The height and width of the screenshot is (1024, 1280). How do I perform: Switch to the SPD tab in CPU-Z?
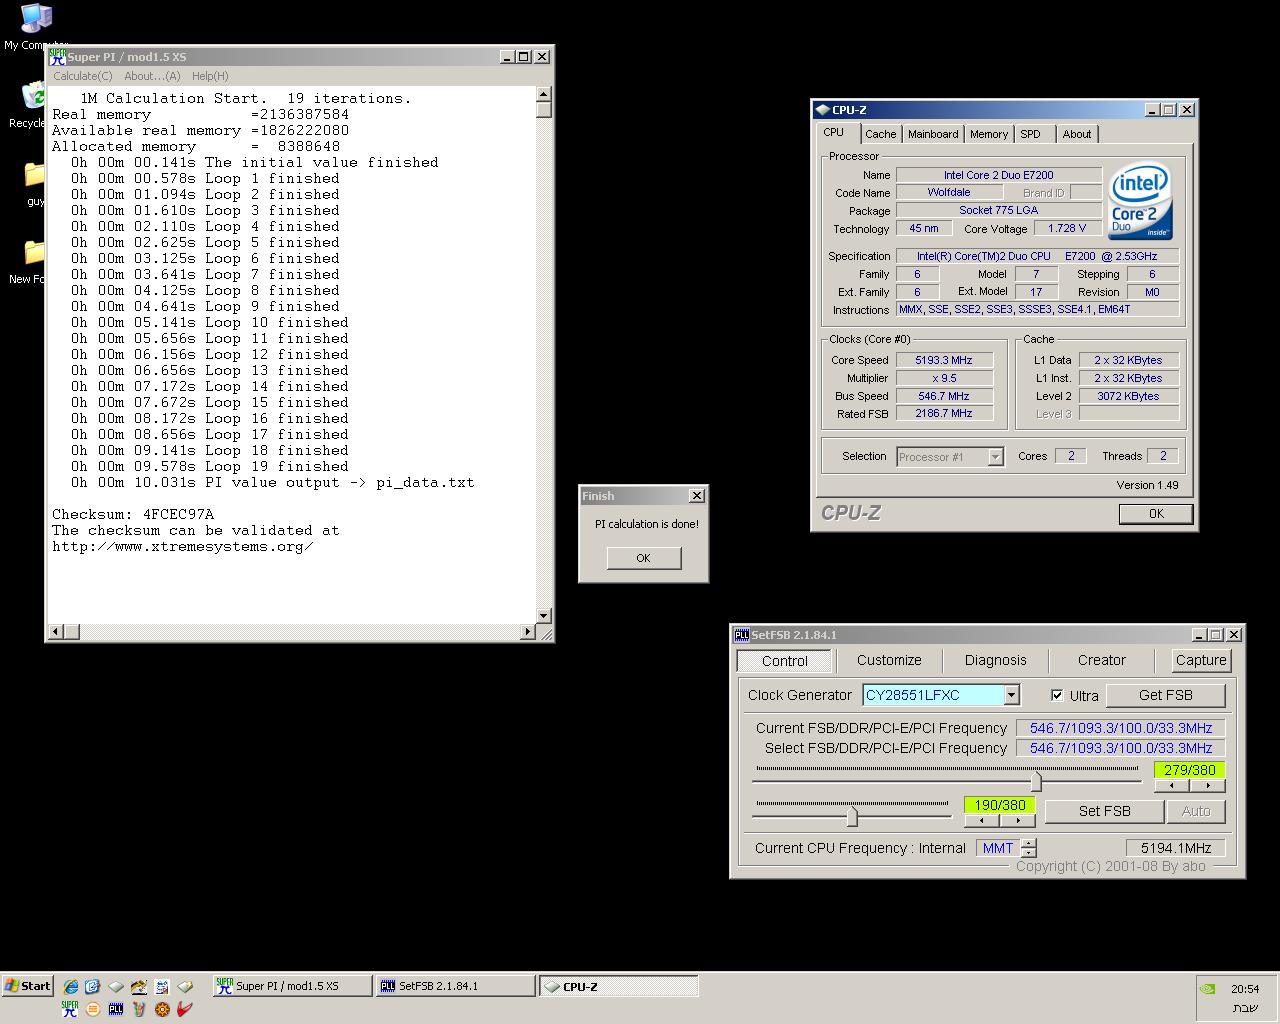click(1030, 134)
